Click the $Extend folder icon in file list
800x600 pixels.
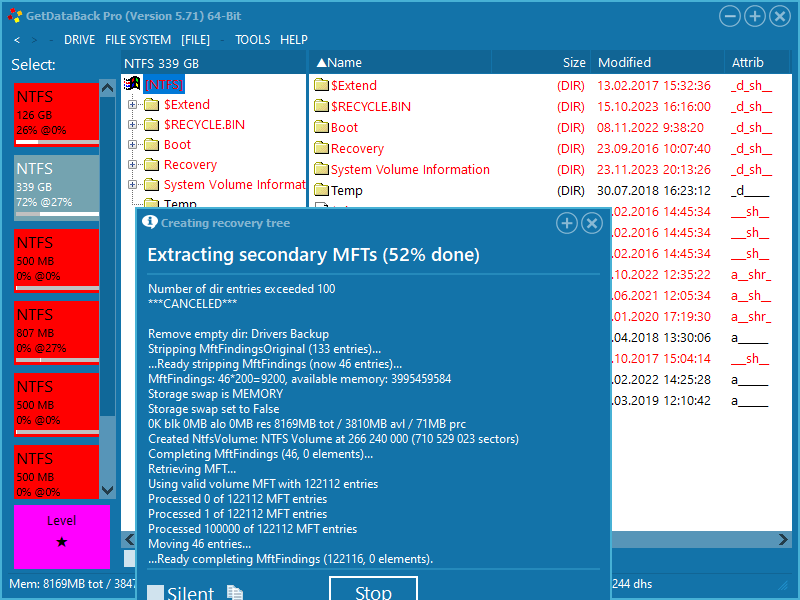(x=321, y=85)
